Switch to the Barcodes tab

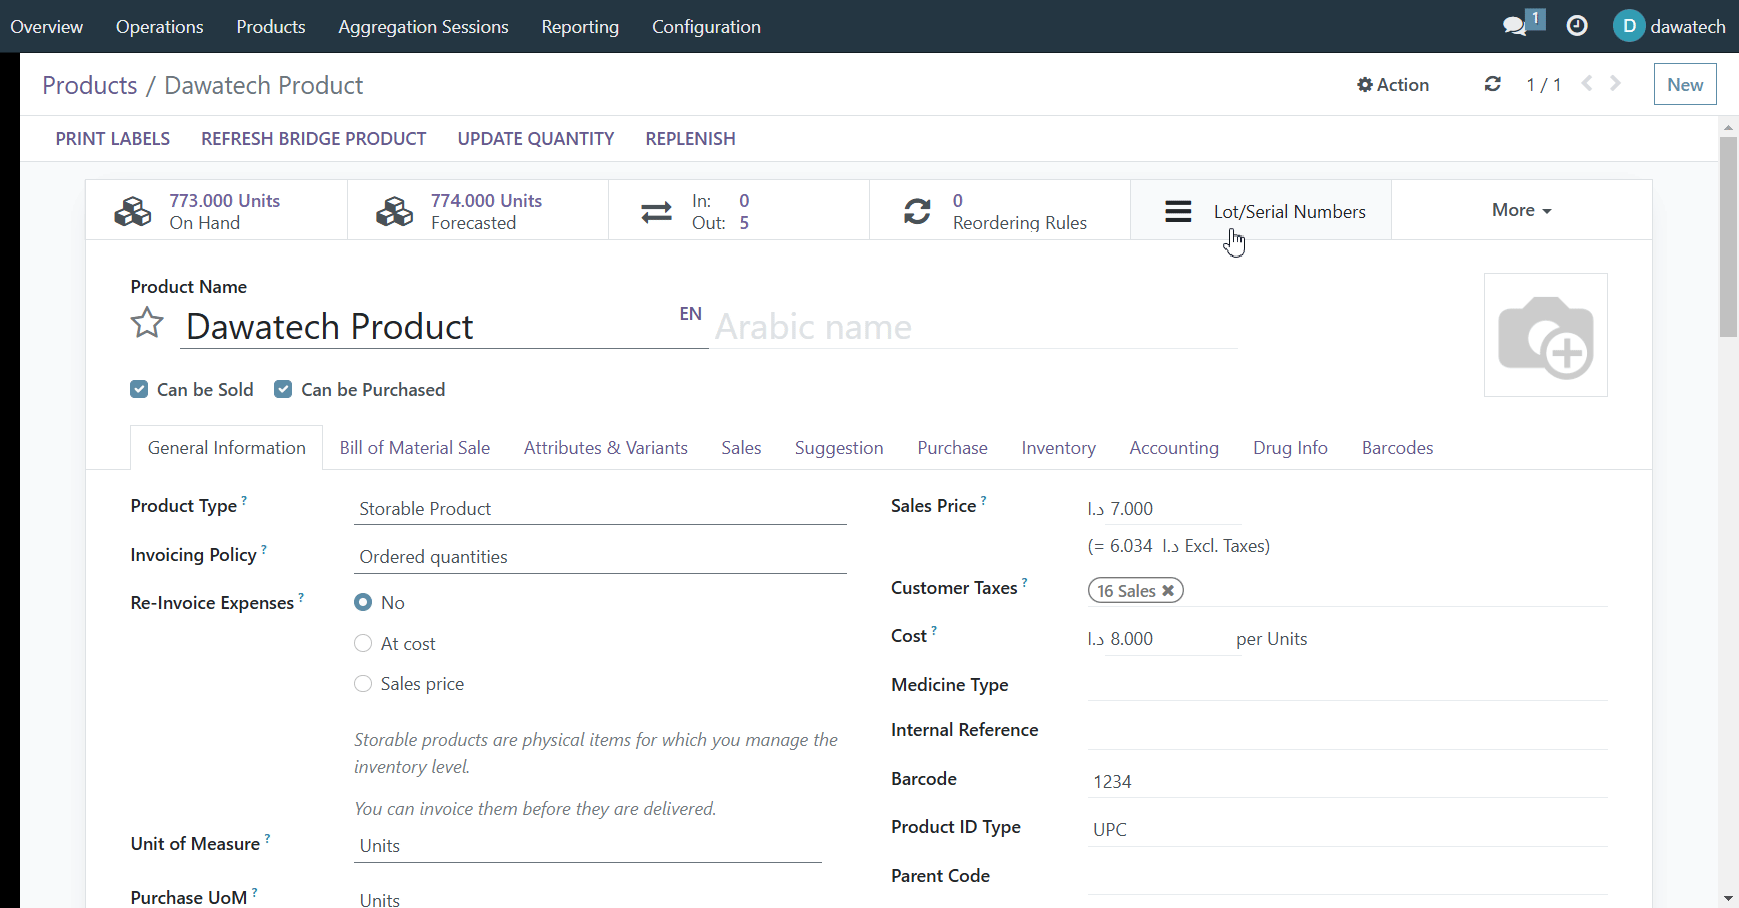click(x=1397, y=448)
